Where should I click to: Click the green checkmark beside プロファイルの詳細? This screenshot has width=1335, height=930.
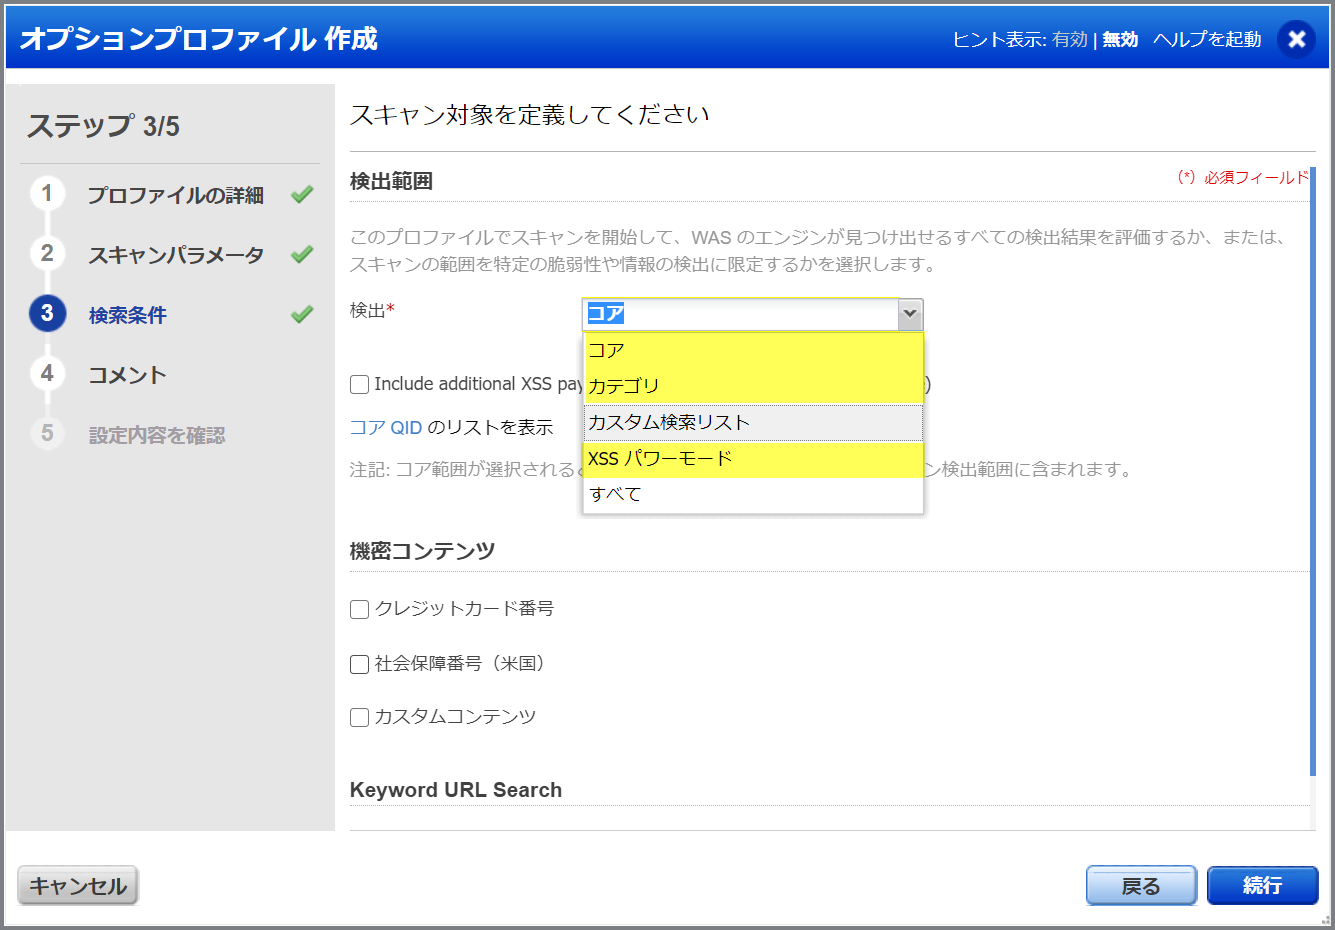[301, 196]
